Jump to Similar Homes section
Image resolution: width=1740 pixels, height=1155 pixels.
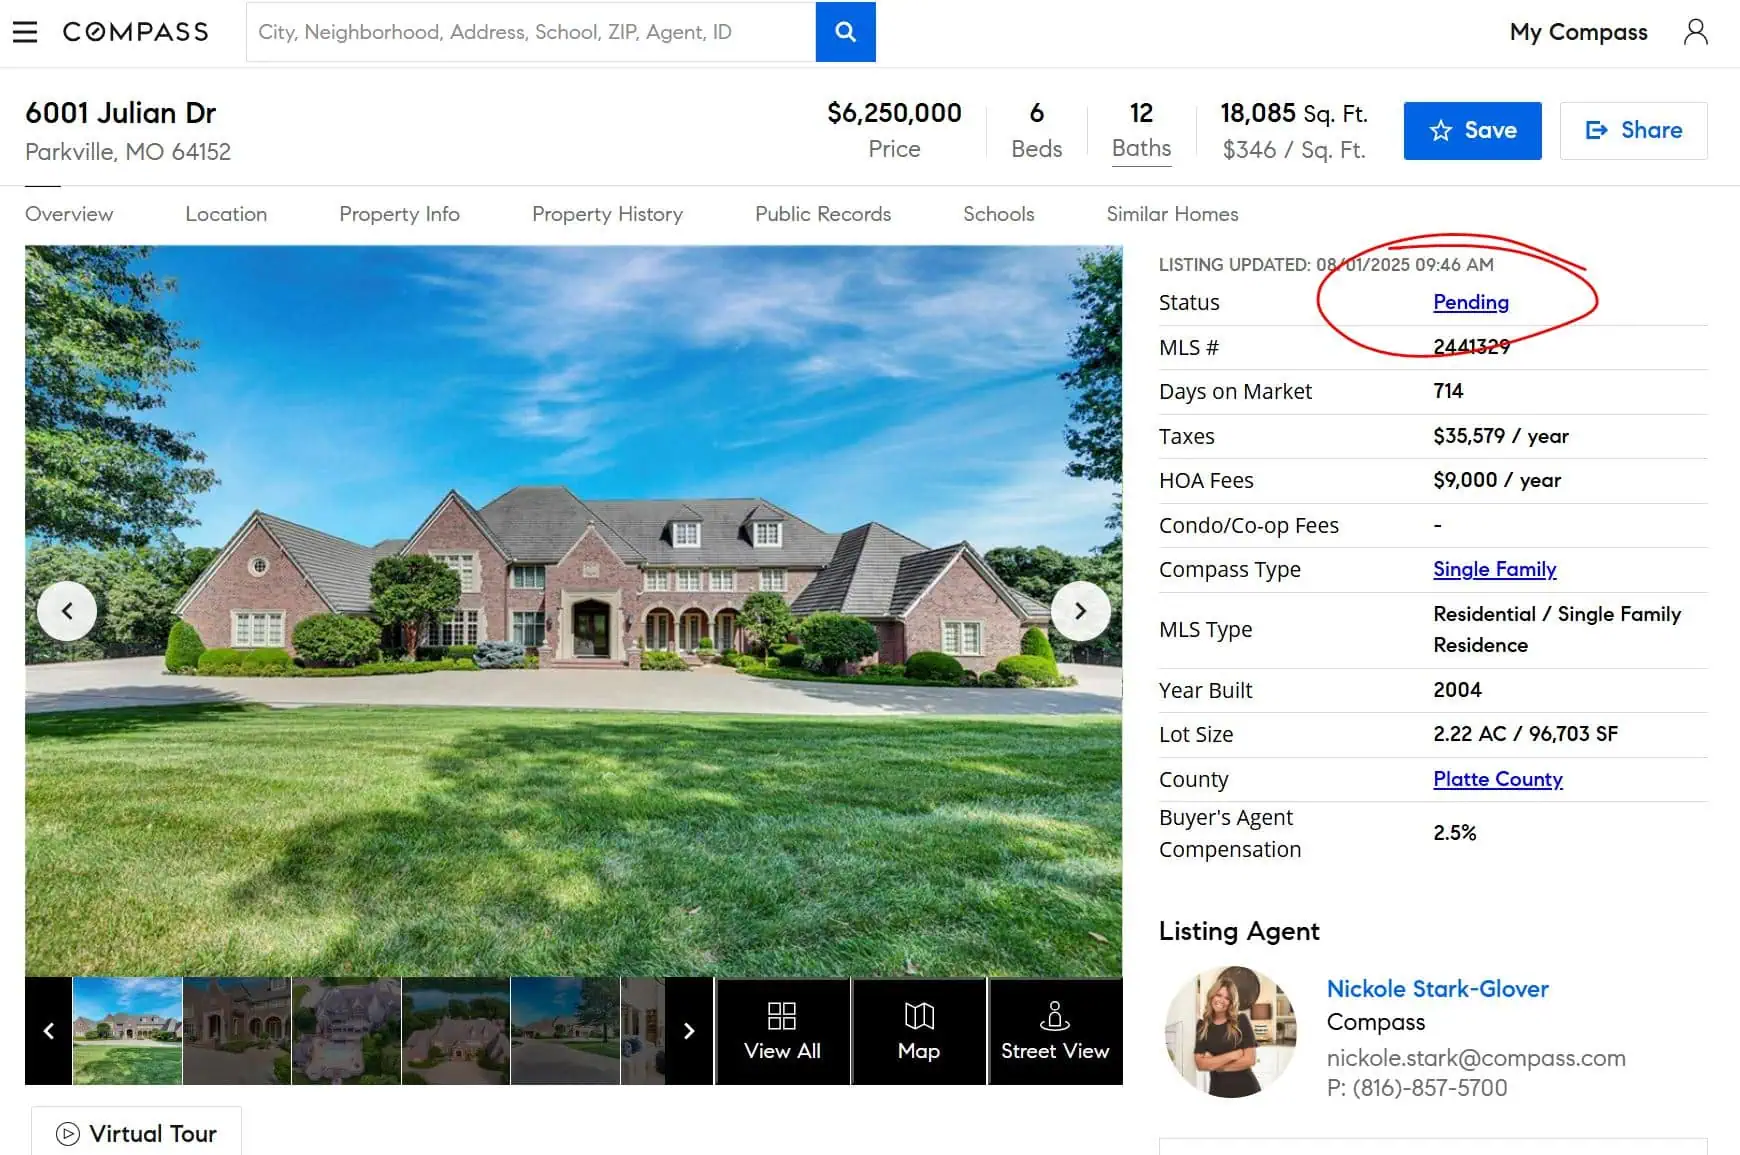click(1172, 214)
